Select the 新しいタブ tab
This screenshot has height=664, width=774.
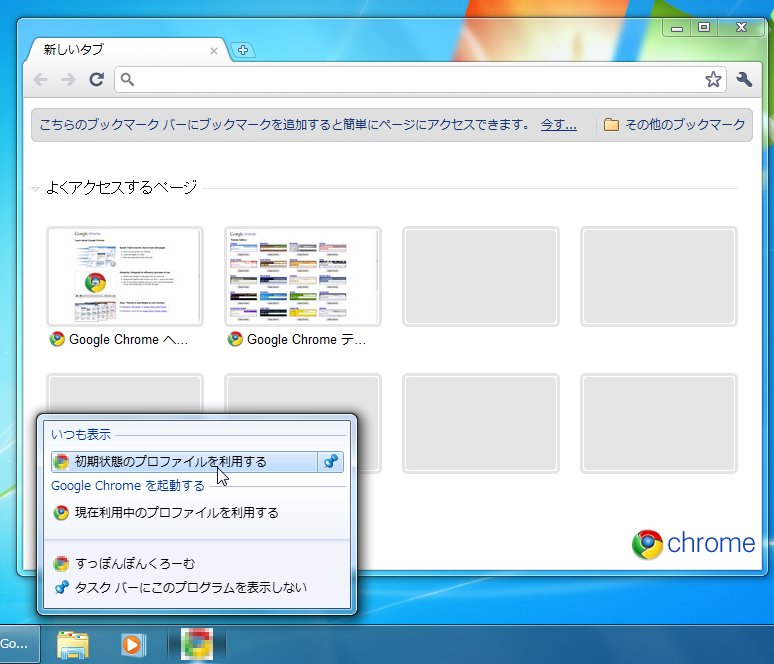[x=127, y=50]
